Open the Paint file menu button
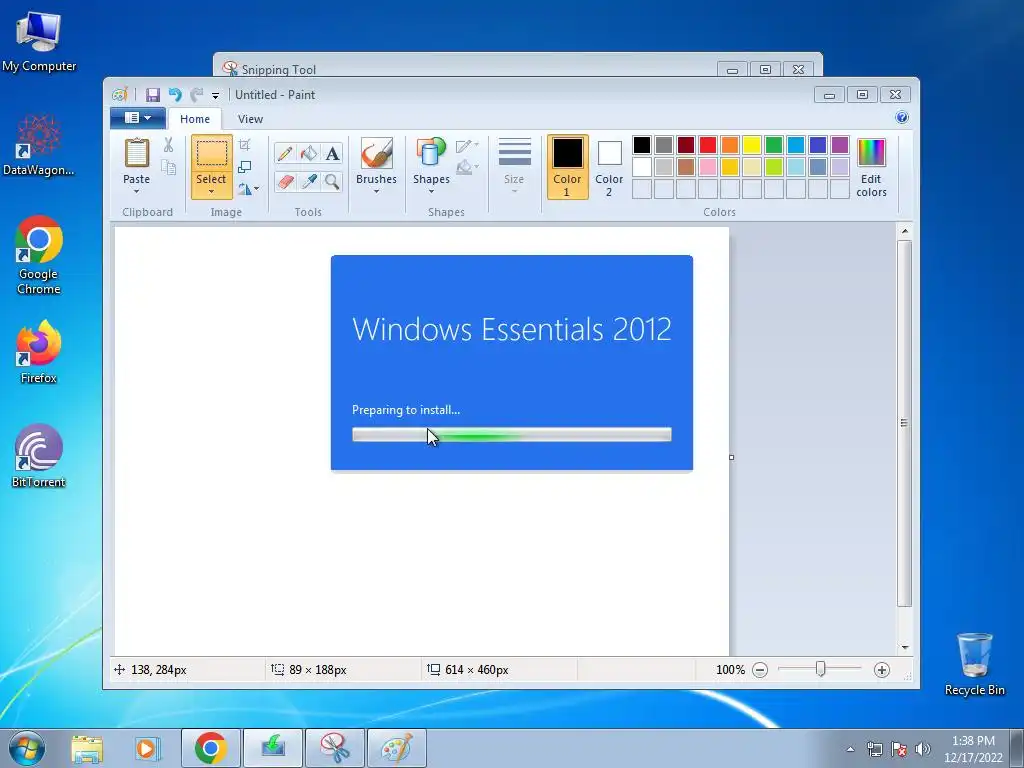Image resolution: width=1024 pixels, height=768 pixels. pyautogui.click(x=138, y=118)
